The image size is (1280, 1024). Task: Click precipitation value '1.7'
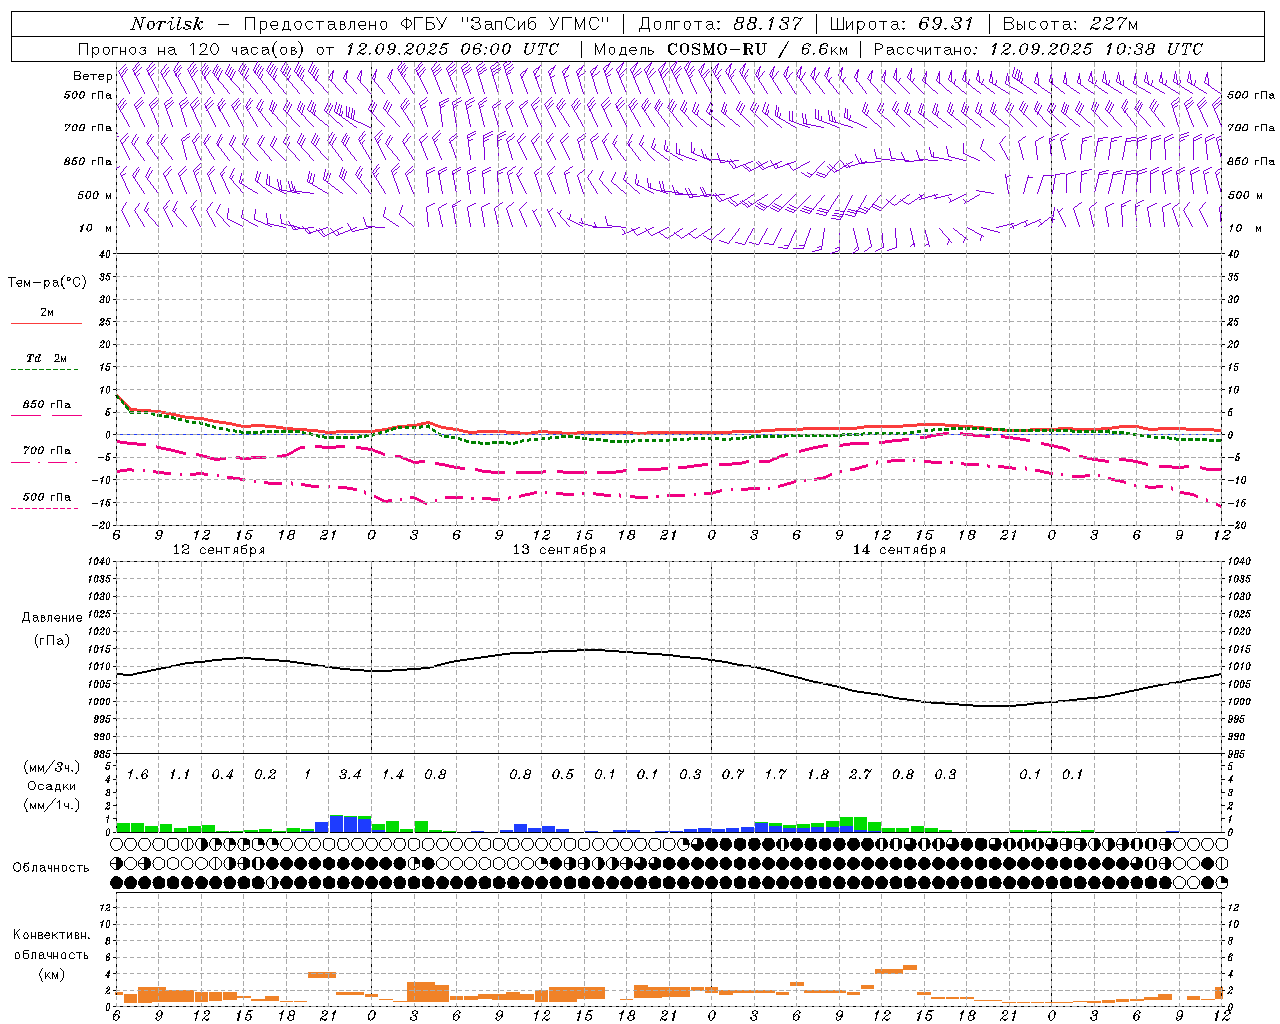coord(775,775)
